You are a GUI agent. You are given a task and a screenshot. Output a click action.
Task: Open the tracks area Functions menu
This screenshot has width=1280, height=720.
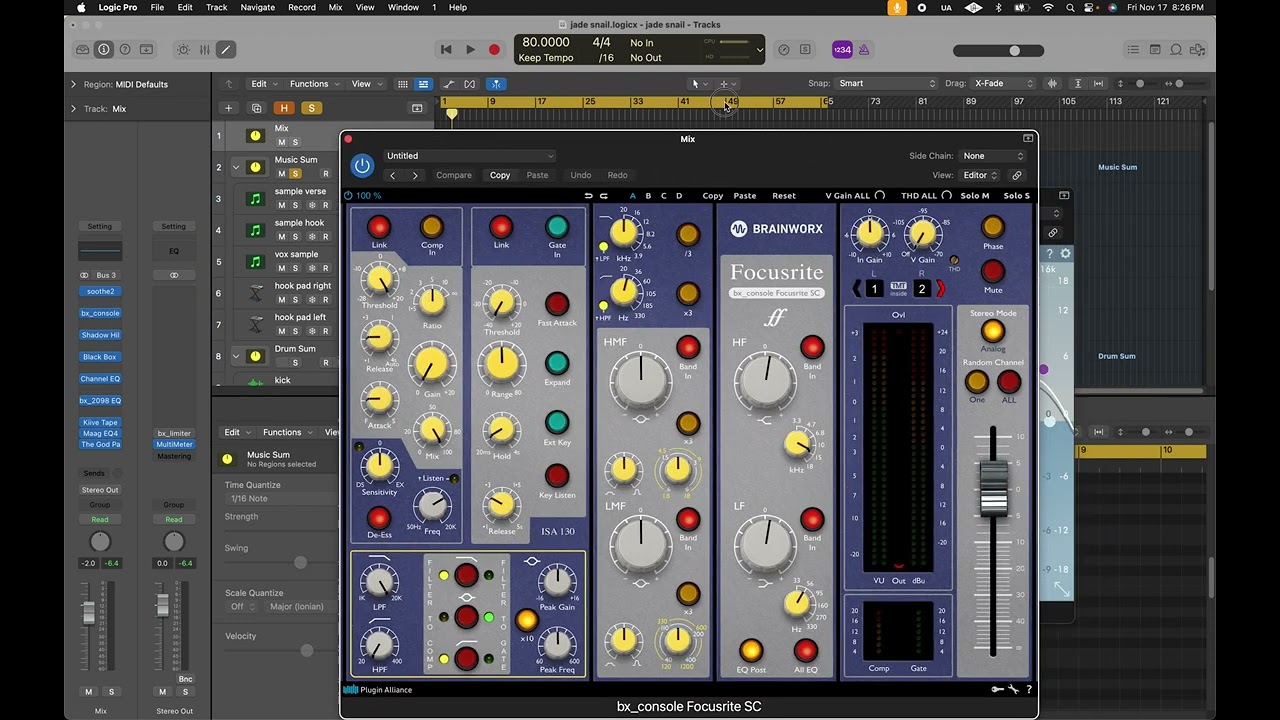point(313,84)
